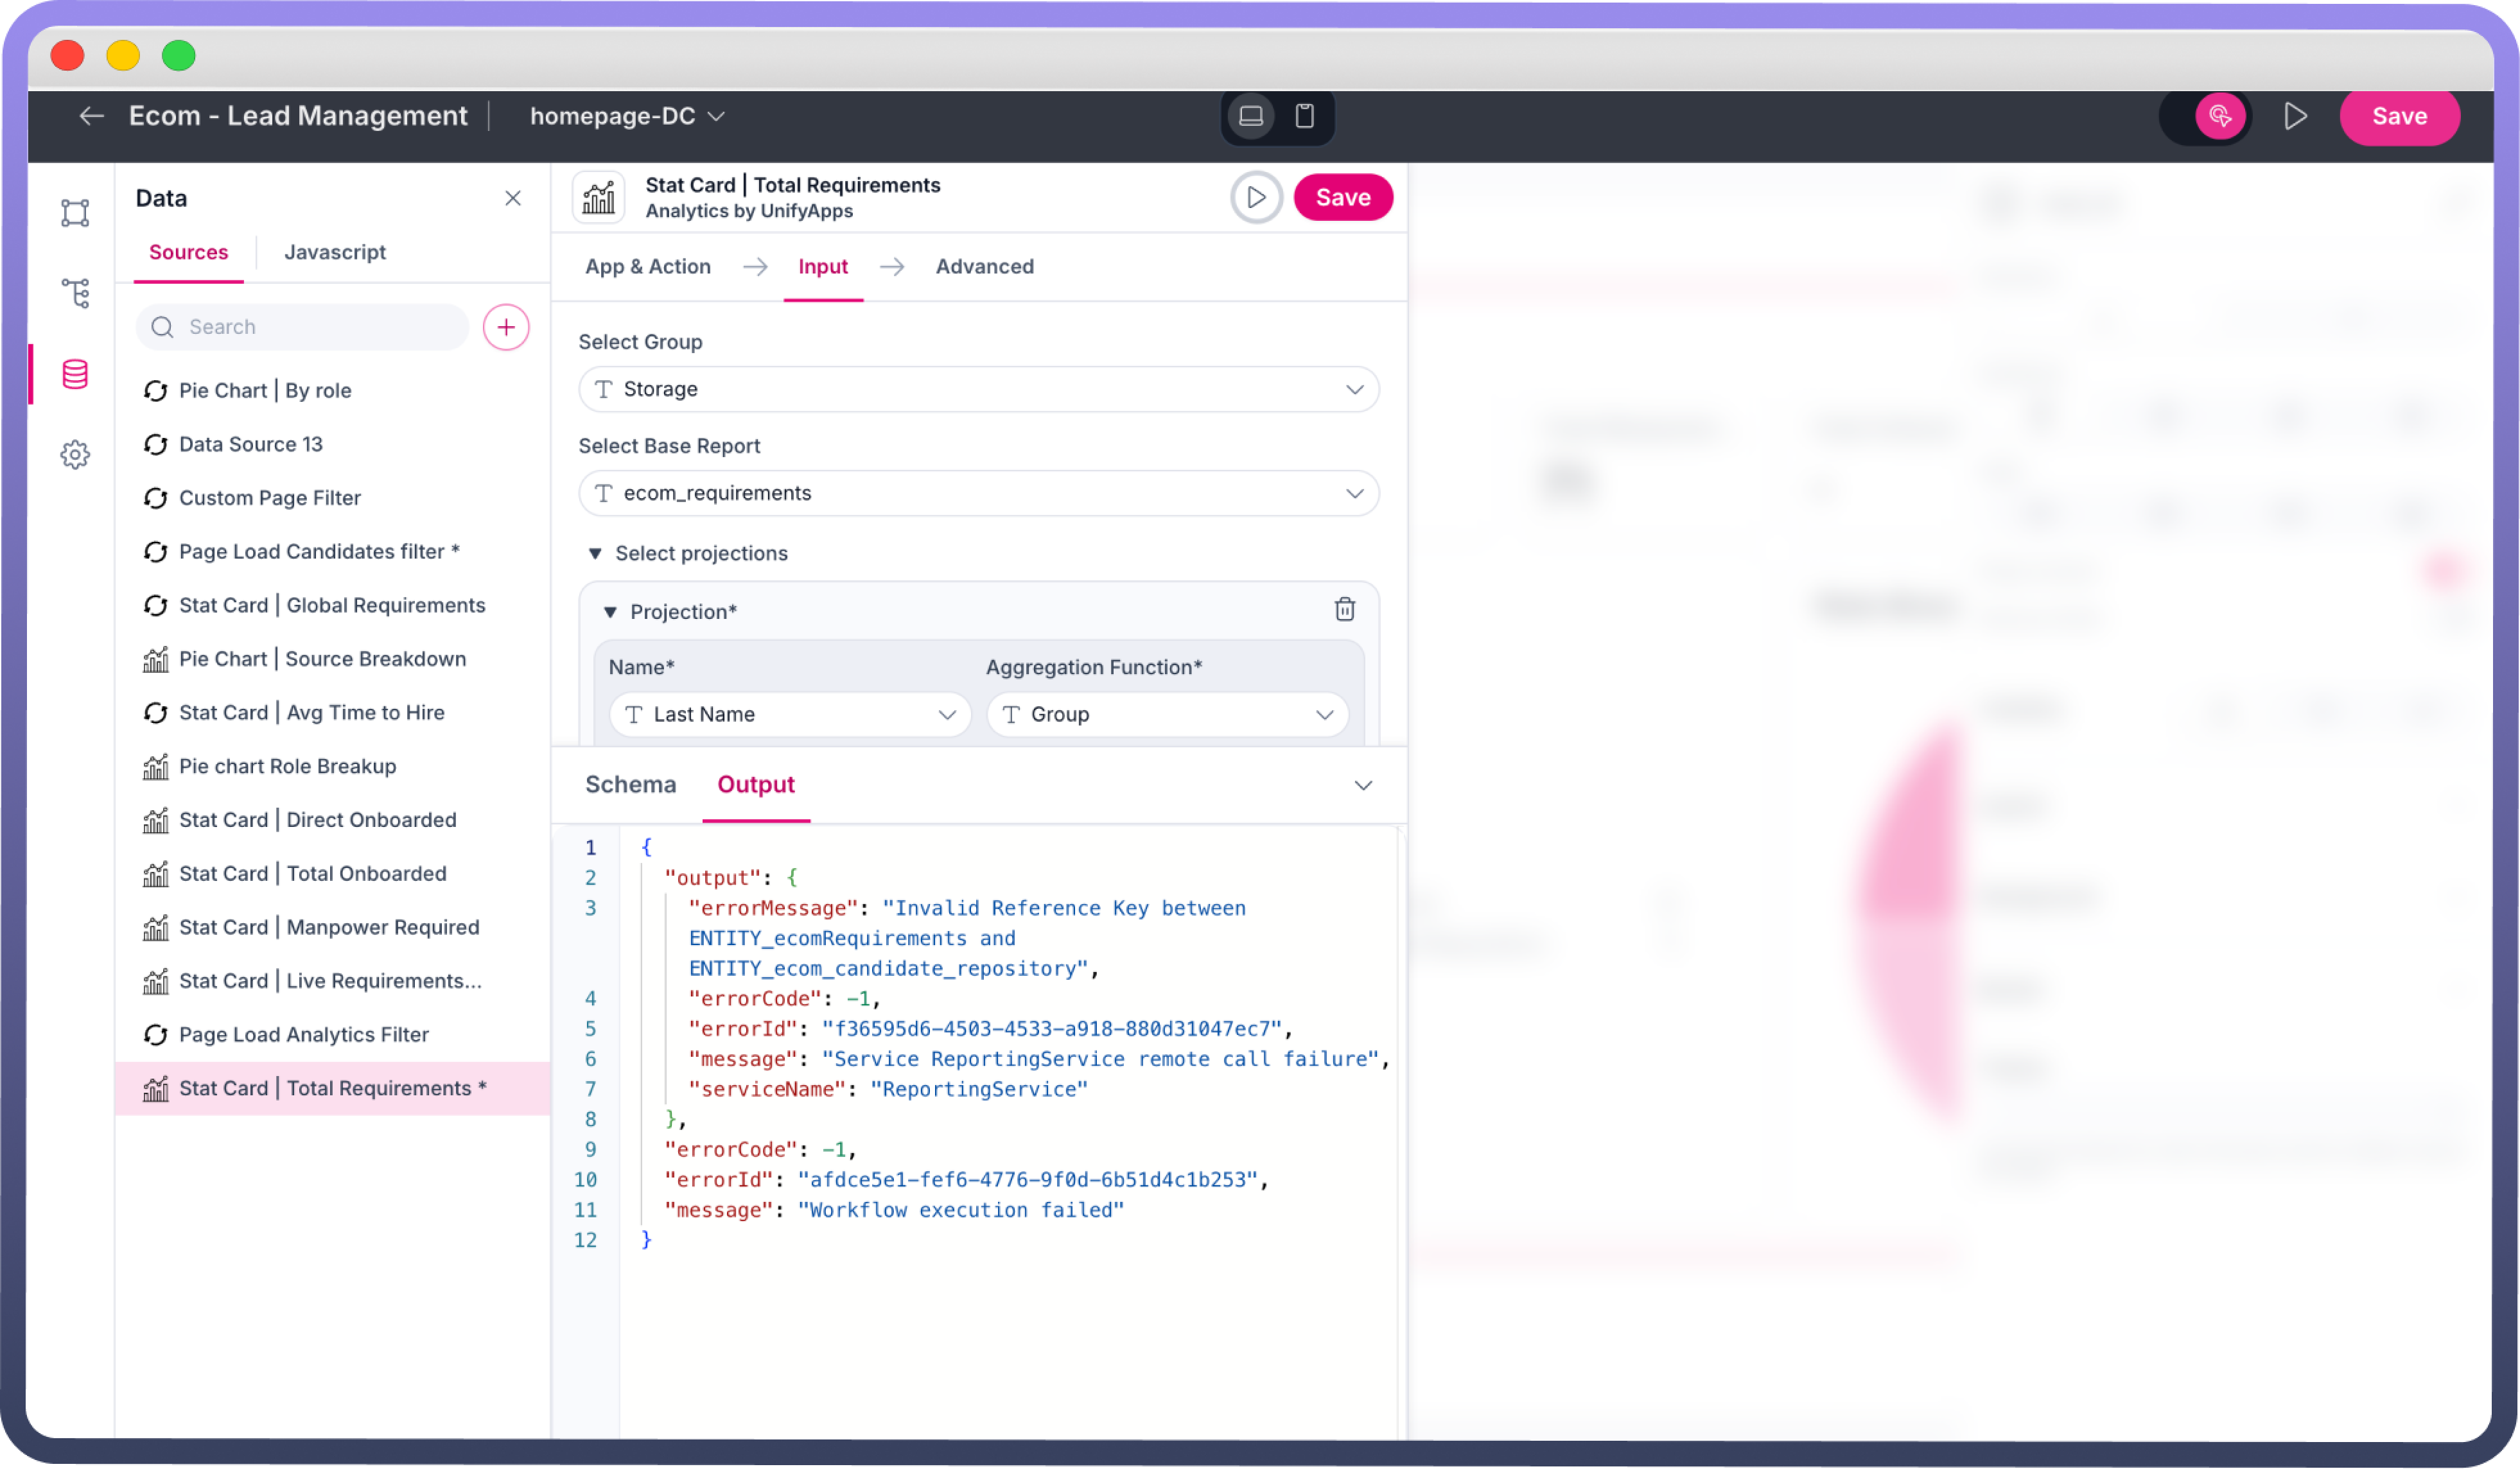Select Pie Chart Source Breakdown data source
The width and height of the screenshot is (2520, 1469).
(322, 659)
